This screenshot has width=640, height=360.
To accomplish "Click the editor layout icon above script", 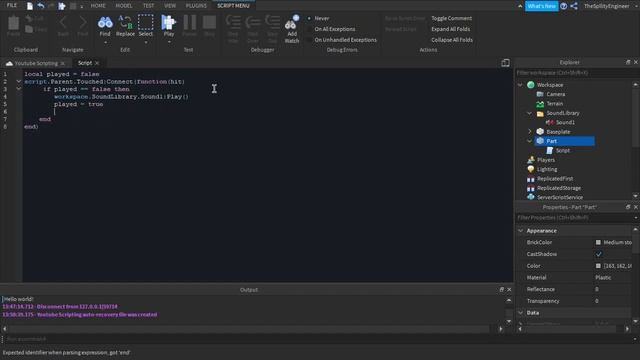I will [x=505, y=63].
